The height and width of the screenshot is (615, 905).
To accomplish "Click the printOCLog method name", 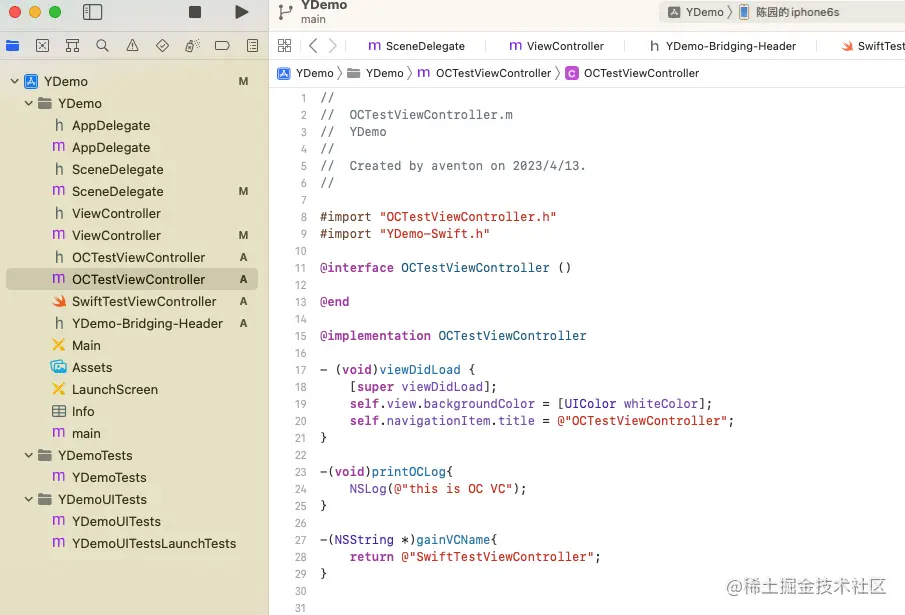I will coord(409,472).
